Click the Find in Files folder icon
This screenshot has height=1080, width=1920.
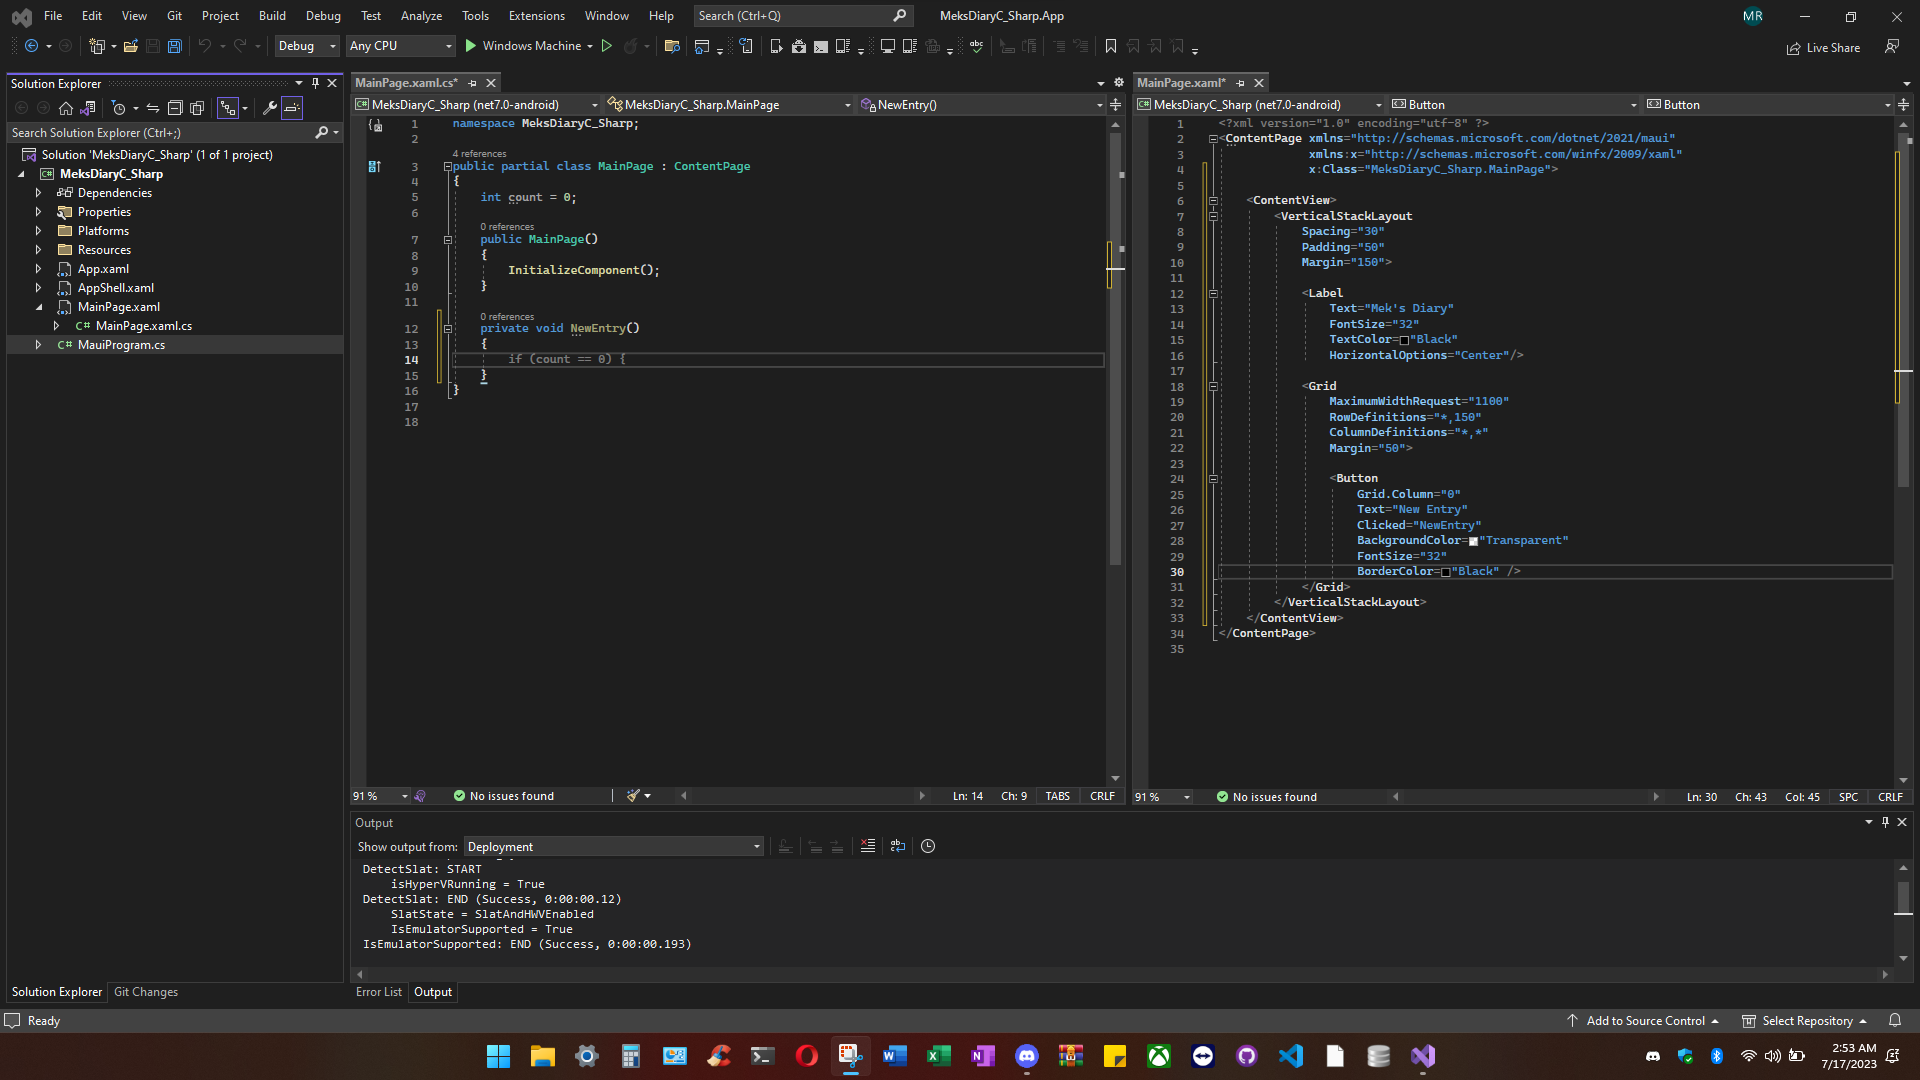pyautogui.click(x=672, y=46)
